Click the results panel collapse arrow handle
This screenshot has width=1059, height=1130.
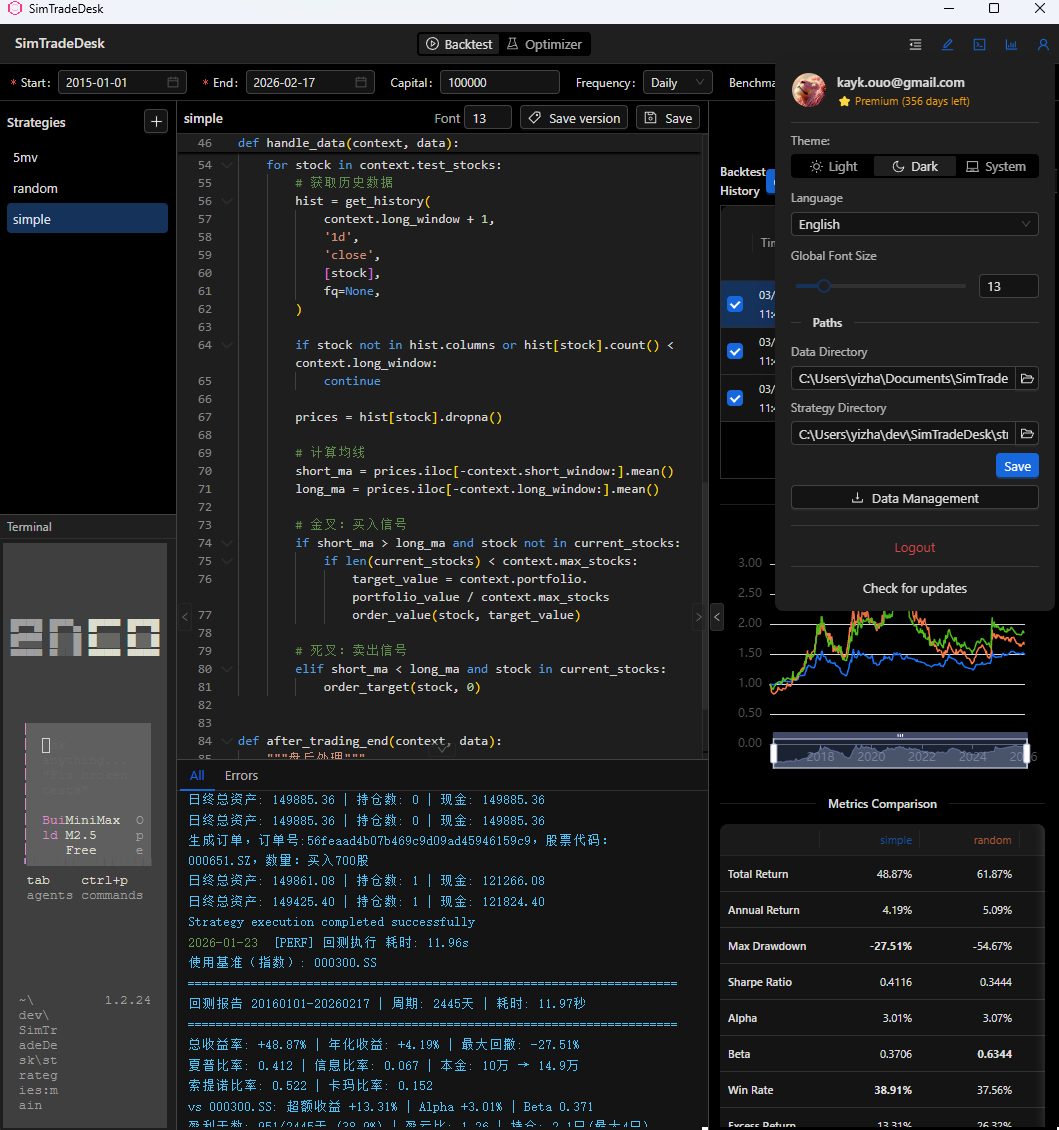[717, 617]
